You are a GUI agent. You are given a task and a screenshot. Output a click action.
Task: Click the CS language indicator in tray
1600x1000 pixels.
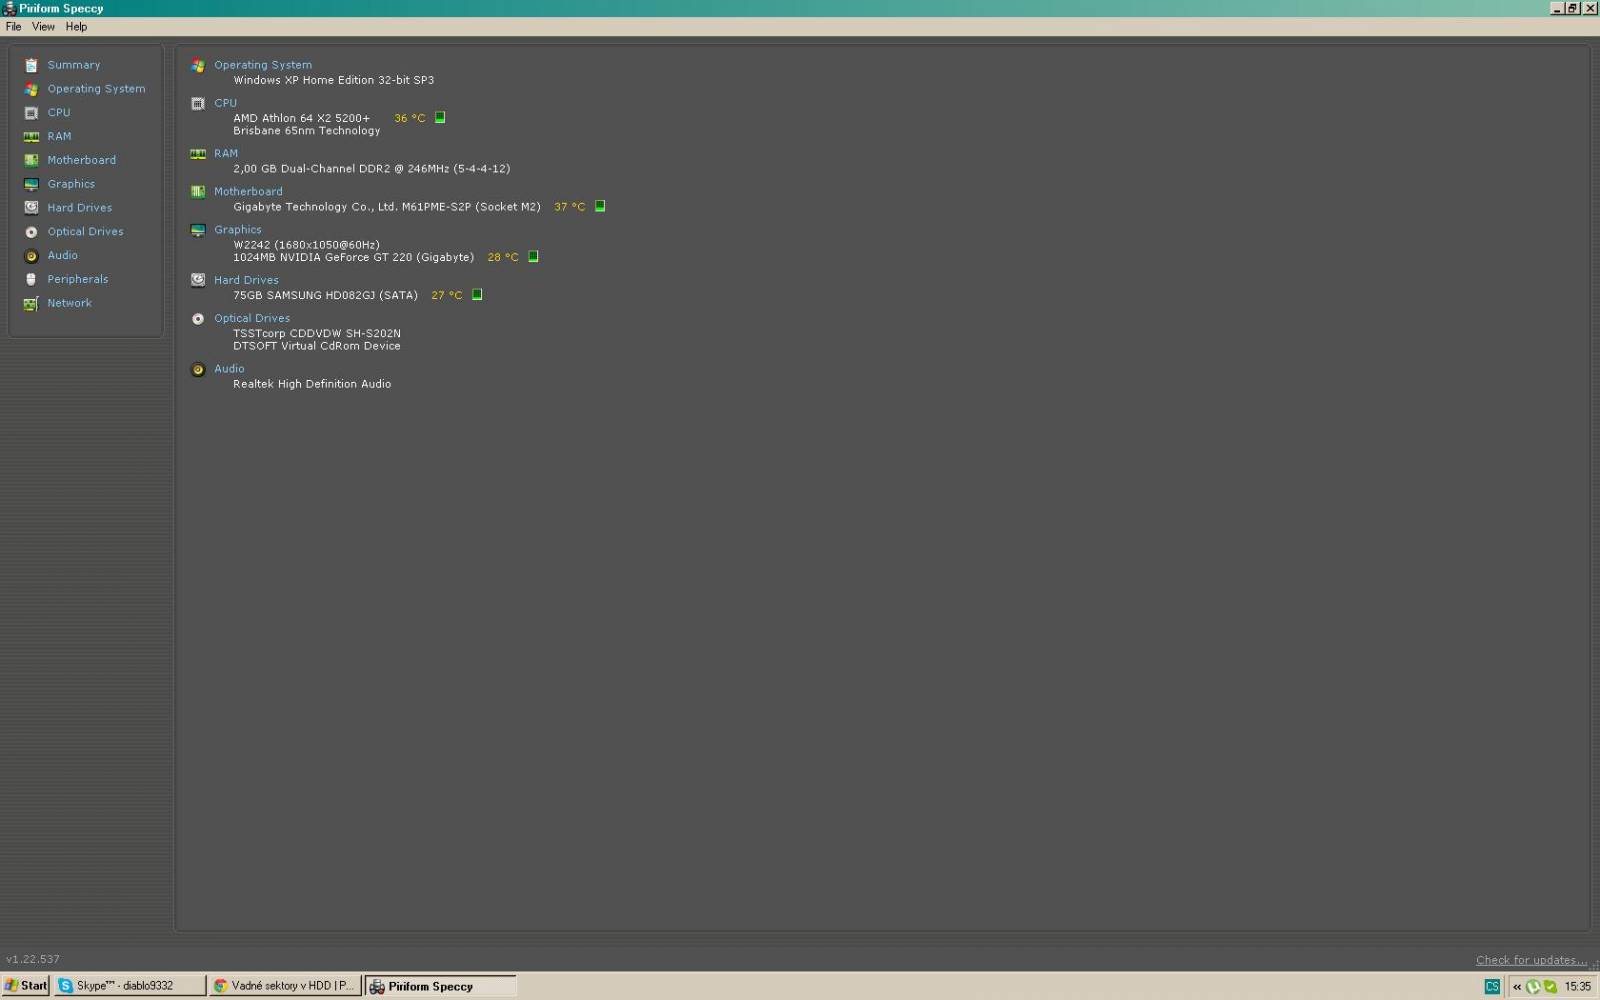[1492, 986]
